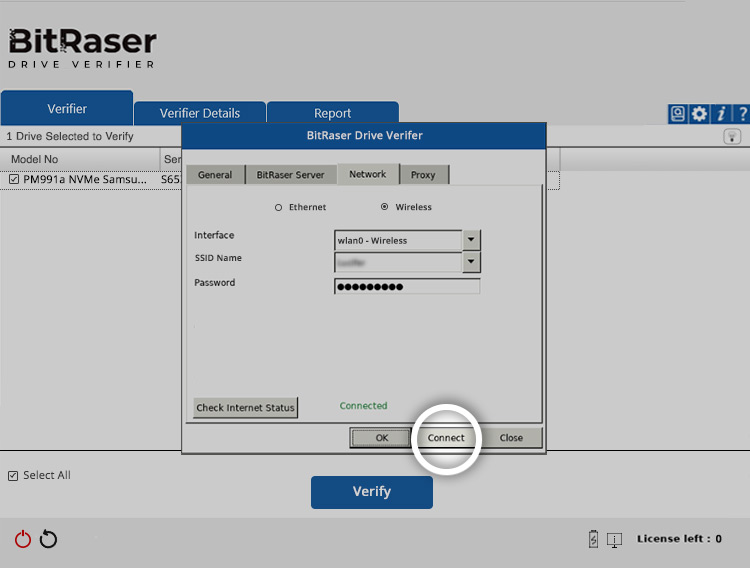The image size is (750, 568).
Task: Switch to the Proxy tab
Action: pyautogui.click(x=423, y=175)
